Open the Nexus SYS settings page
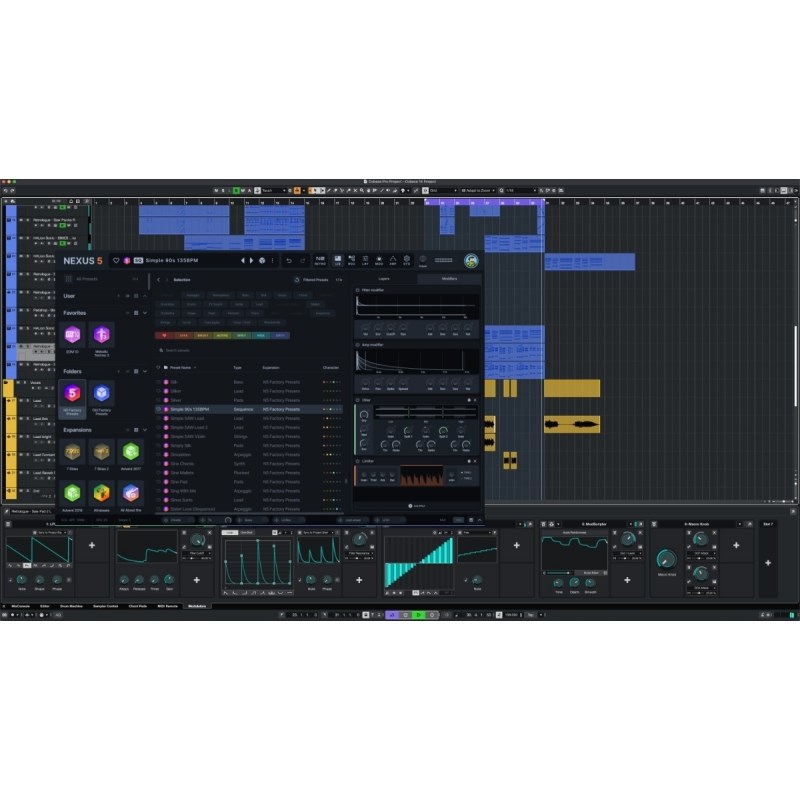This screenshot has width=800, height=800. (406, 259)
